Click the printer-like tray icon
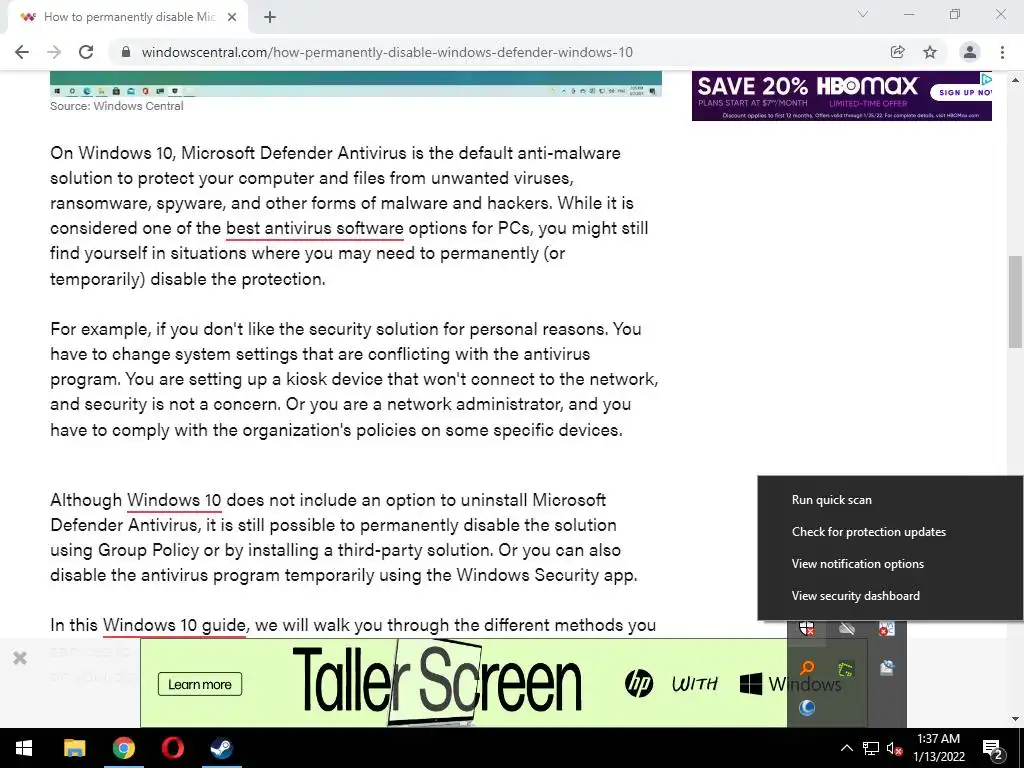Screen dimensions: 1024x768 tap(886, 668)
